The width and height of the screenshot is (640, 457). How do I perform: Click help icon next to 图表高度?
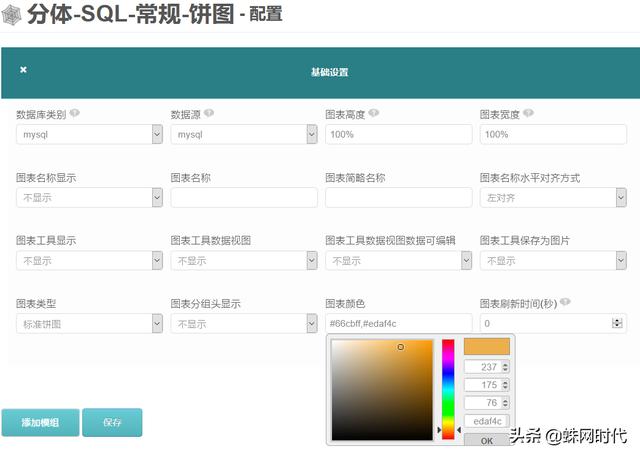[x=374, y=113]
